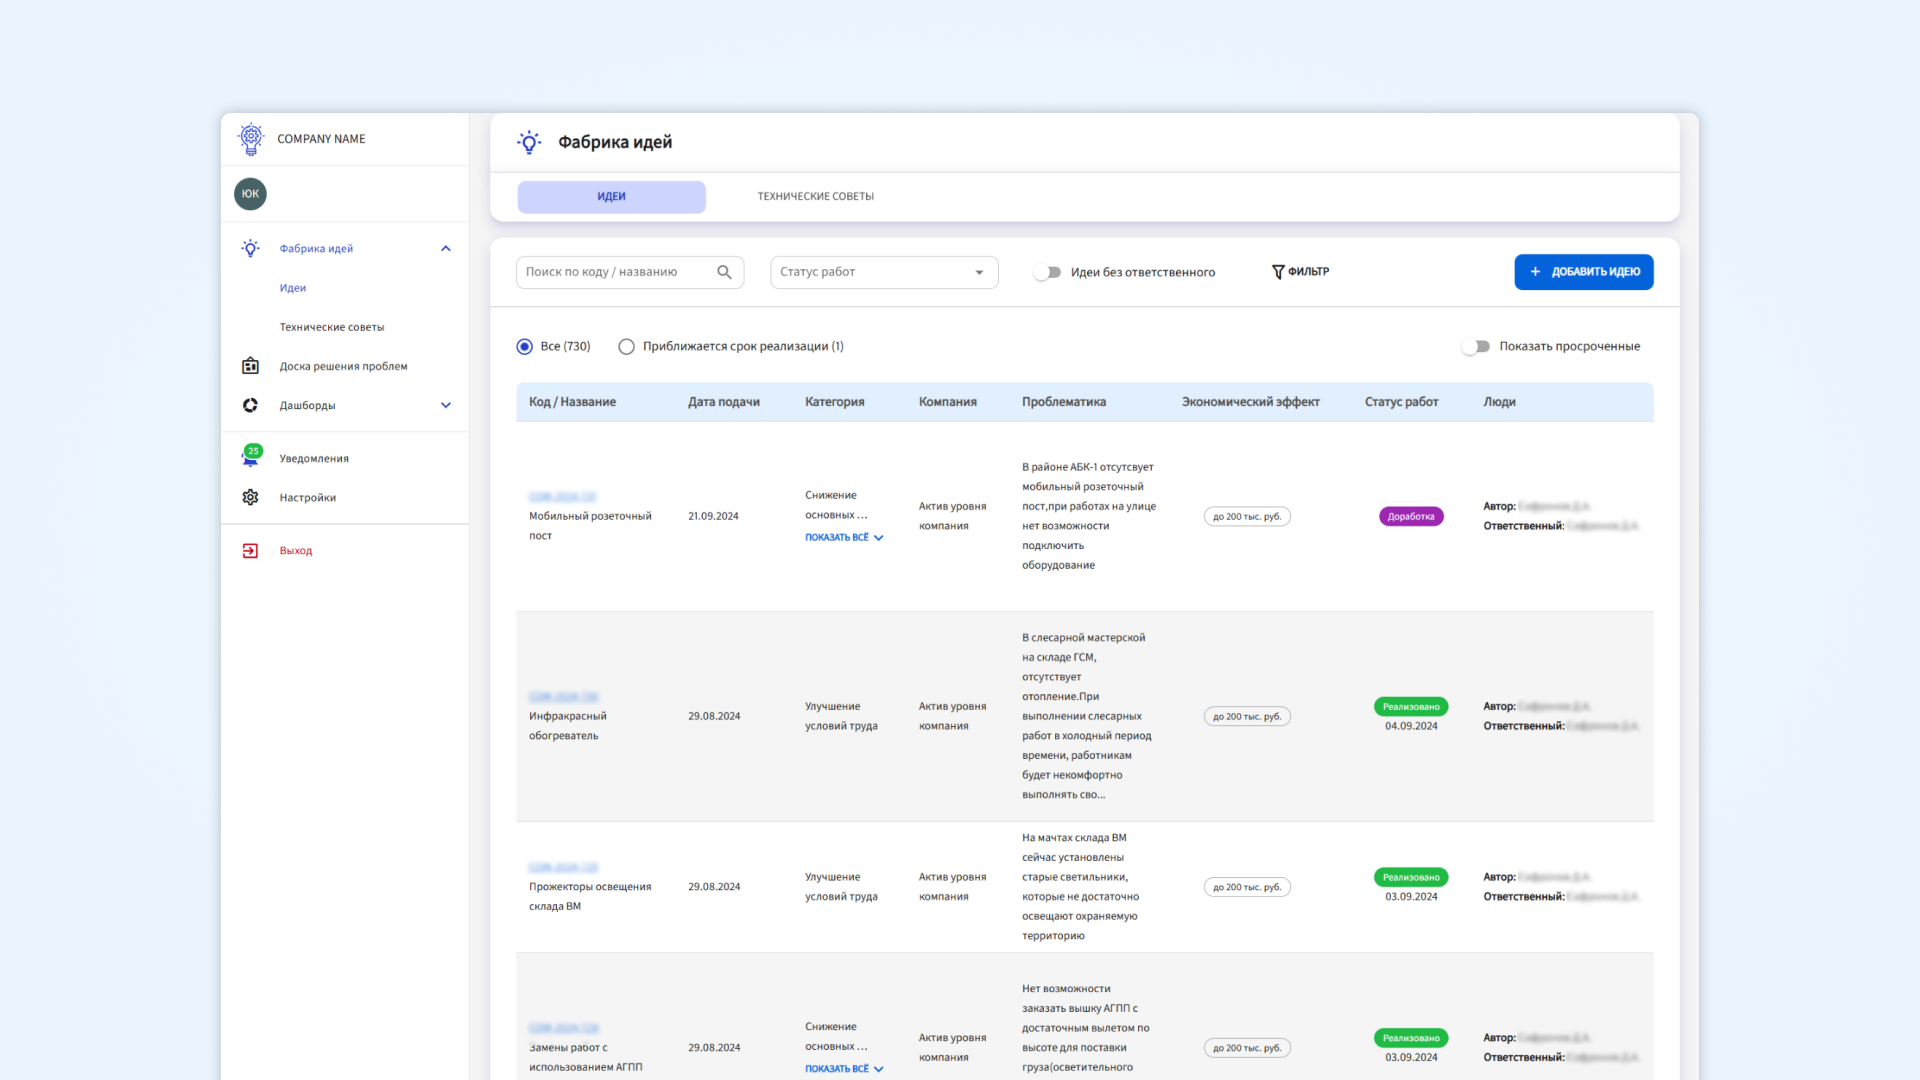
Task: Open code link for Мобильный розеточный пост
Action: point(562,496)
